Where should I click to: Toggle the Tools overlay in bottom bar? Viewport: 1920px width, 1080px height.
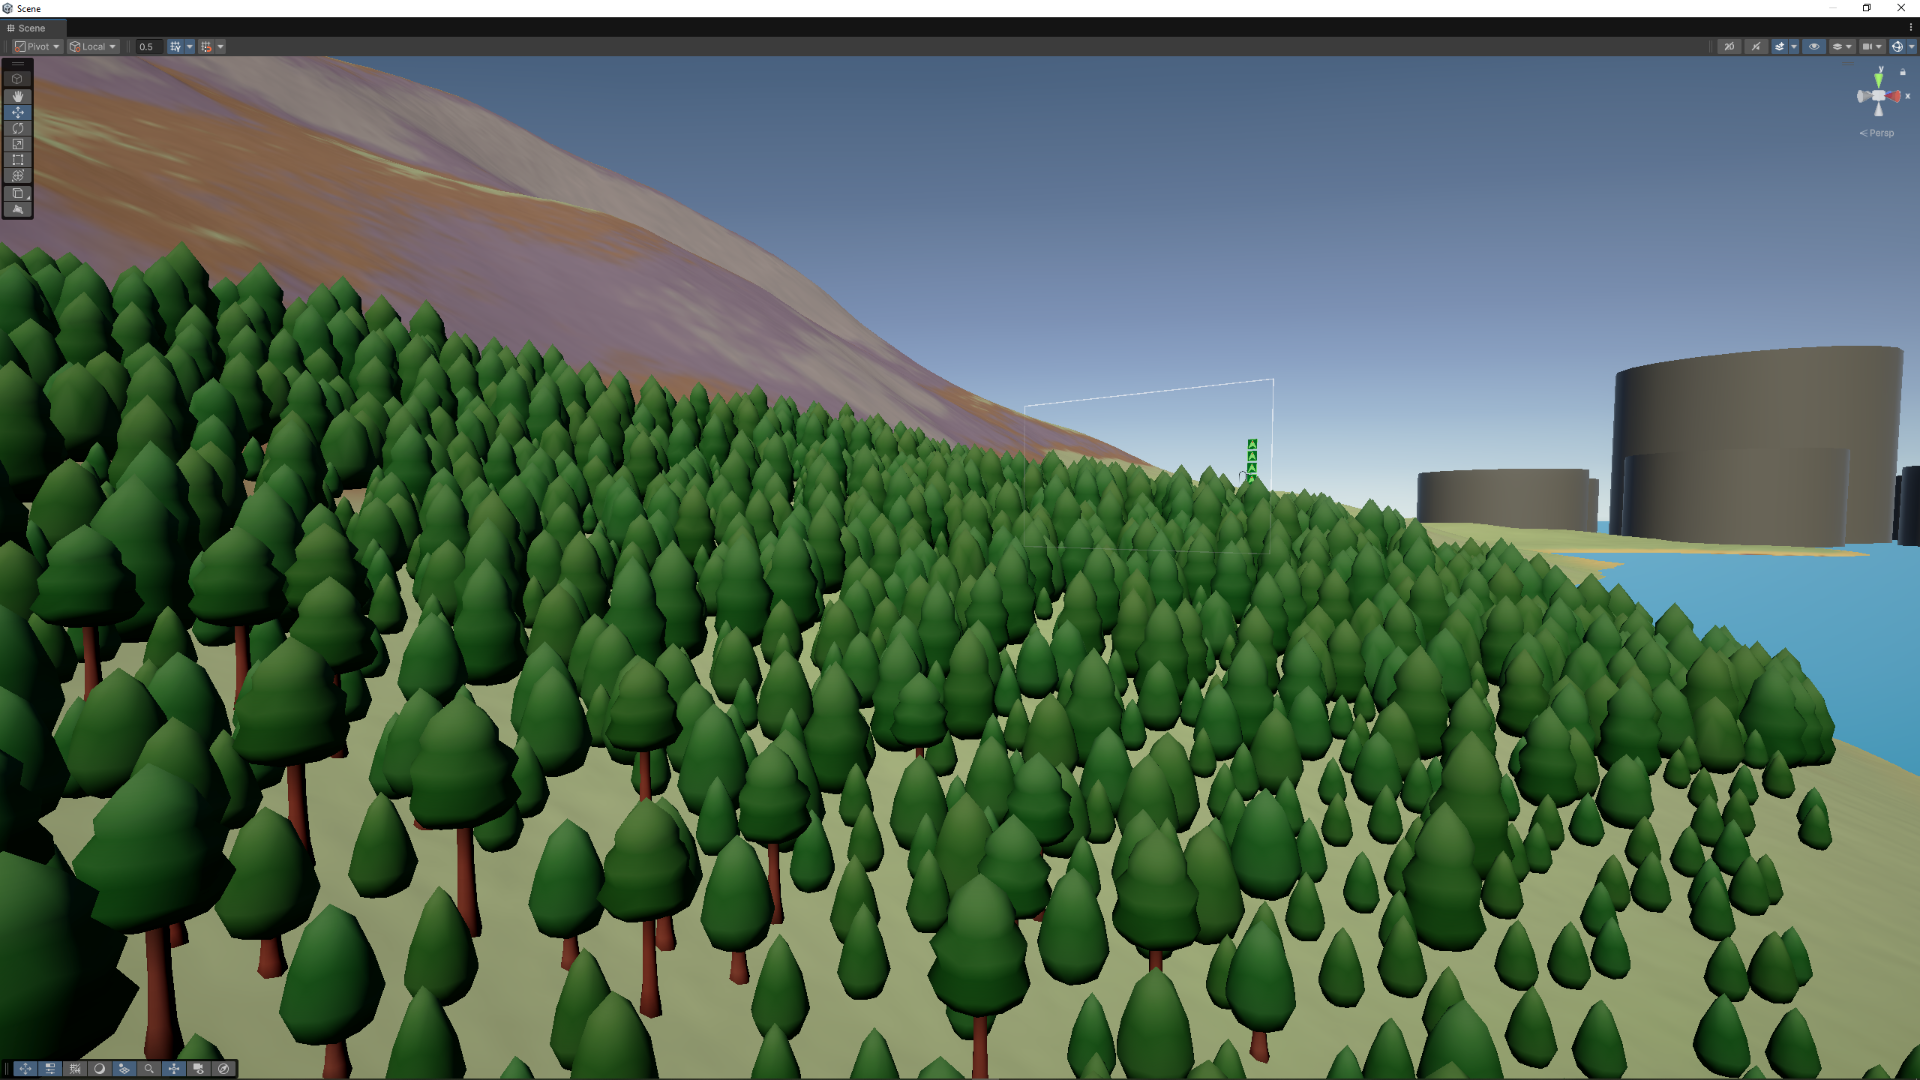(x=25, y=1069)
